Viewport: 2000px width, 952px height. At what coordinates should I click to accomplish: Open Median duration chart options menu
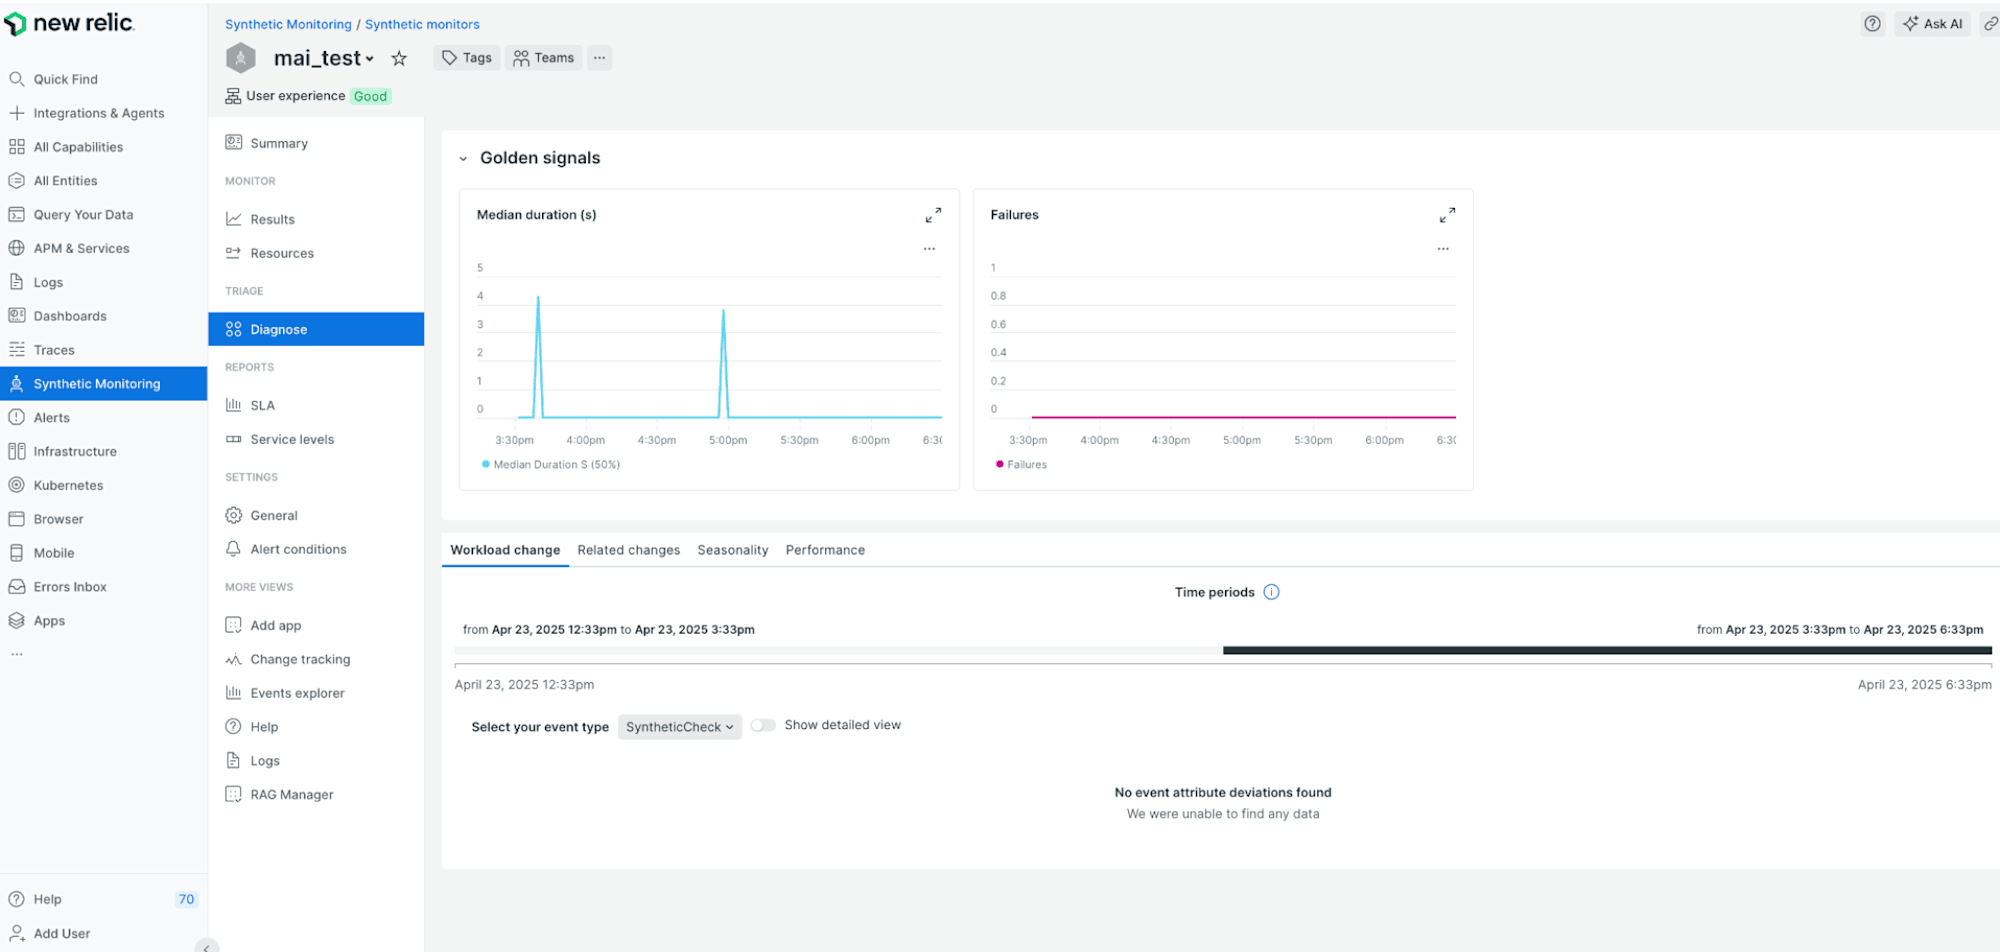(x=929, y=248)
